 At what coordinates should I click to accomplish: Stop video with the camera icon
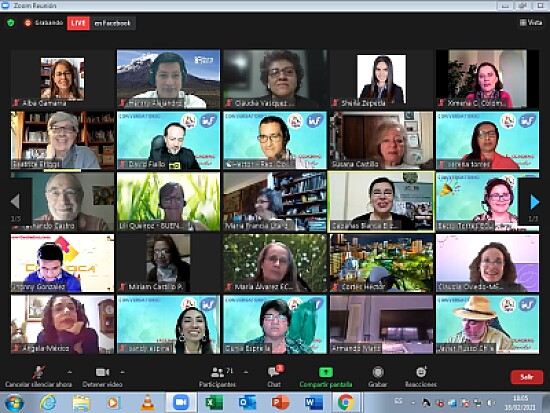coord(102,372)
